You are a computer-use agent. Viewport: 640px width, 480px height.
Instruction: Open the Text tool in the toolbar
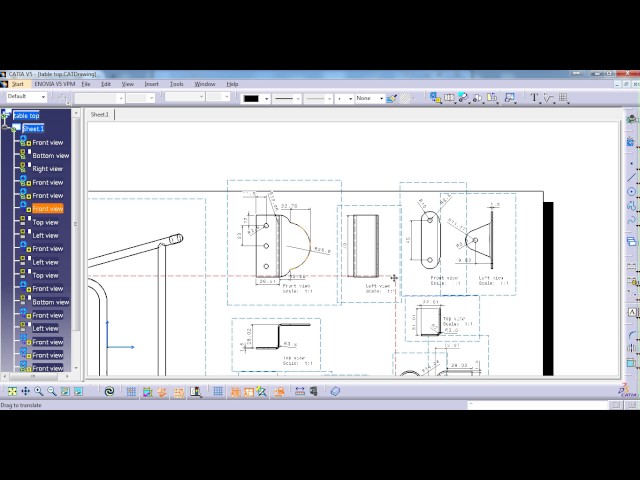(534, 98)
